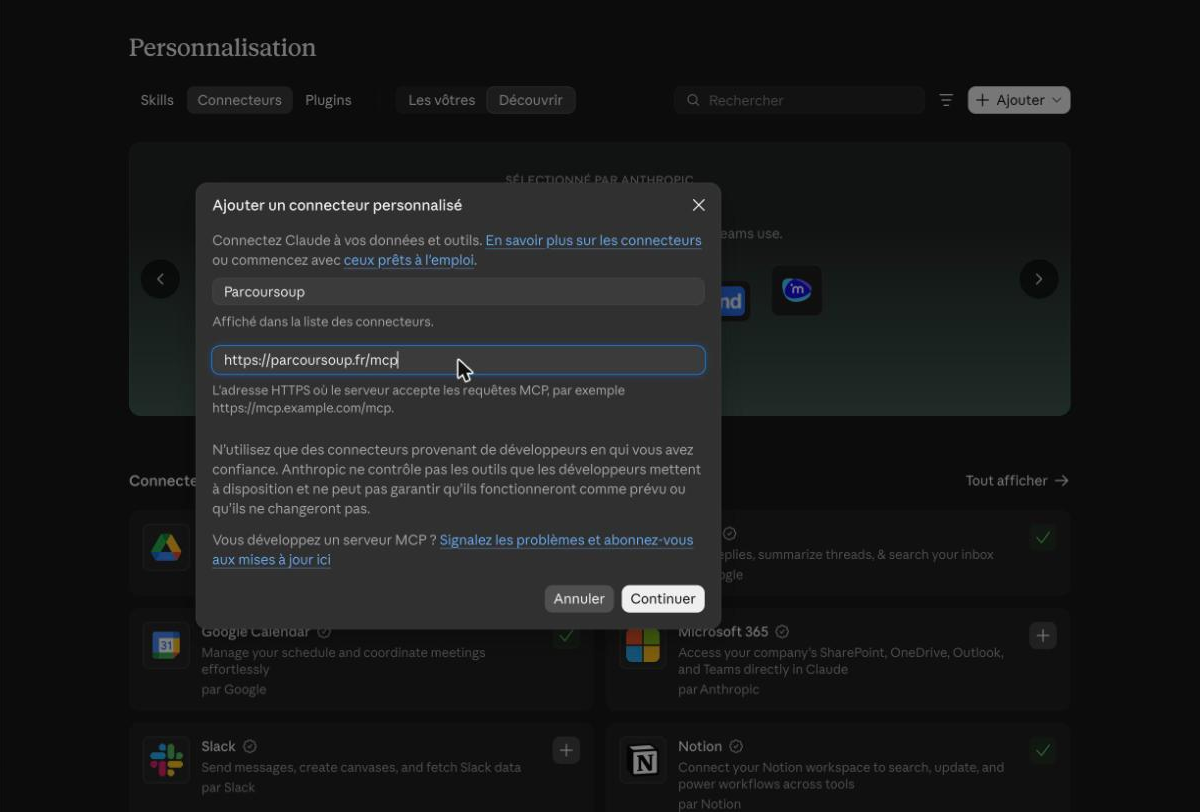Click the Google Calendar icon
This screenshot has width=1200, height=812.
(166, 645)
